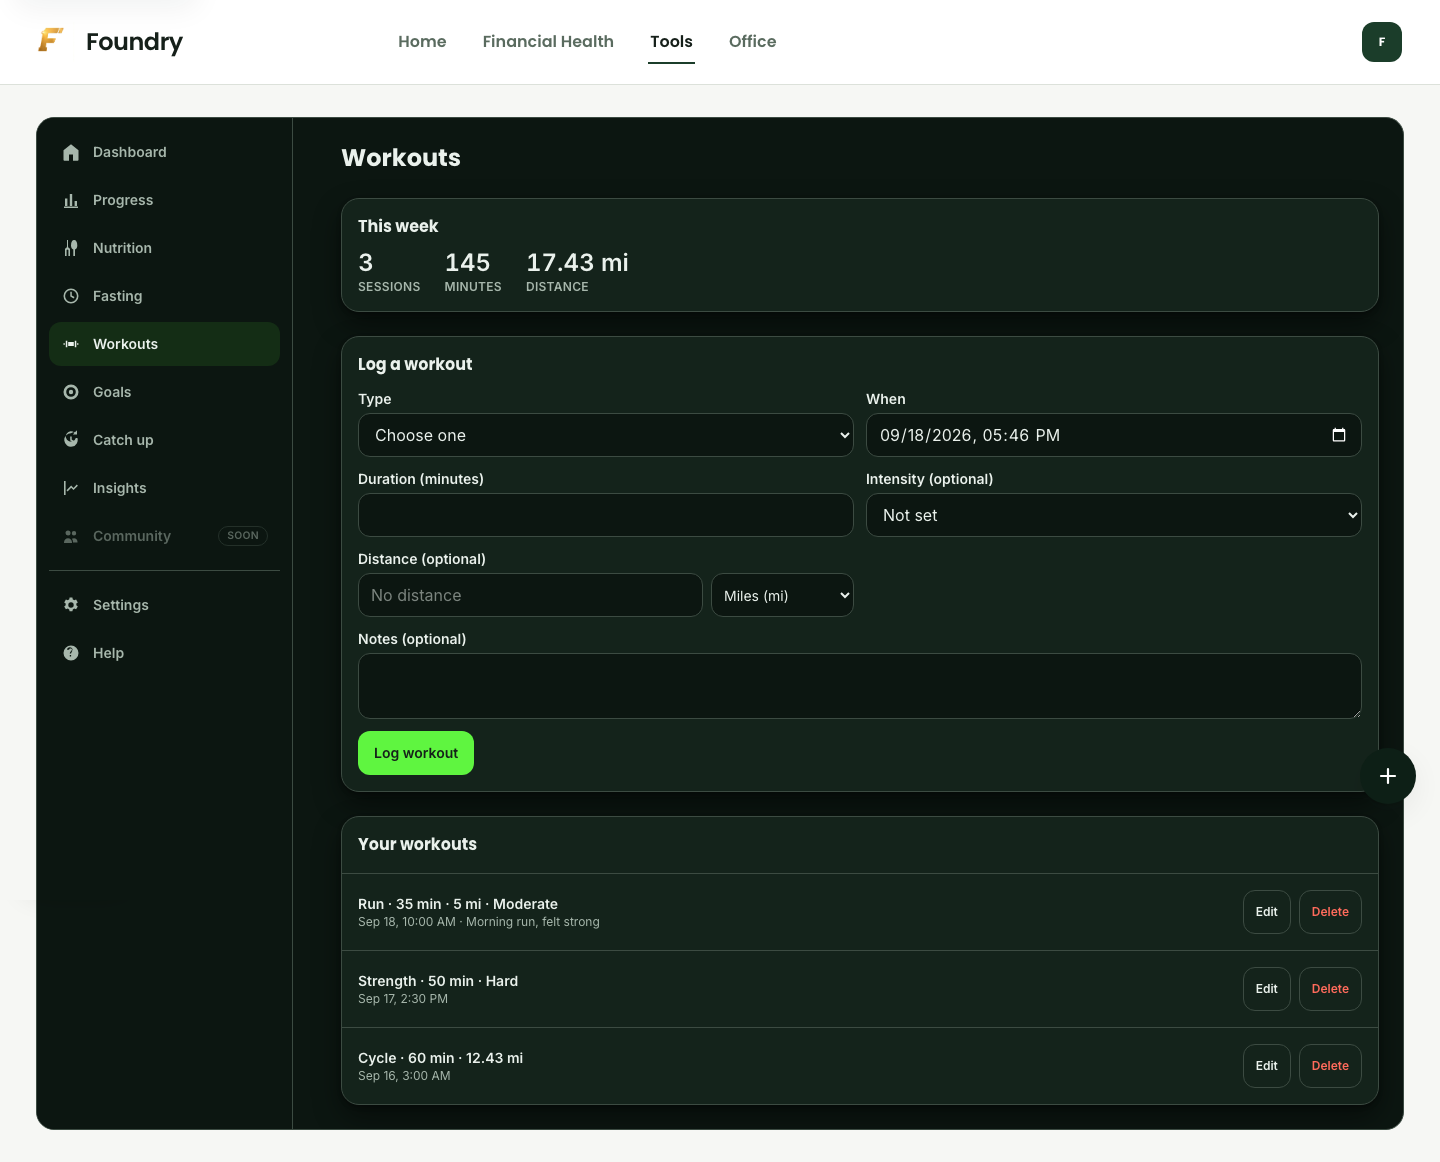Click the Notes text area

click(860, 686)
